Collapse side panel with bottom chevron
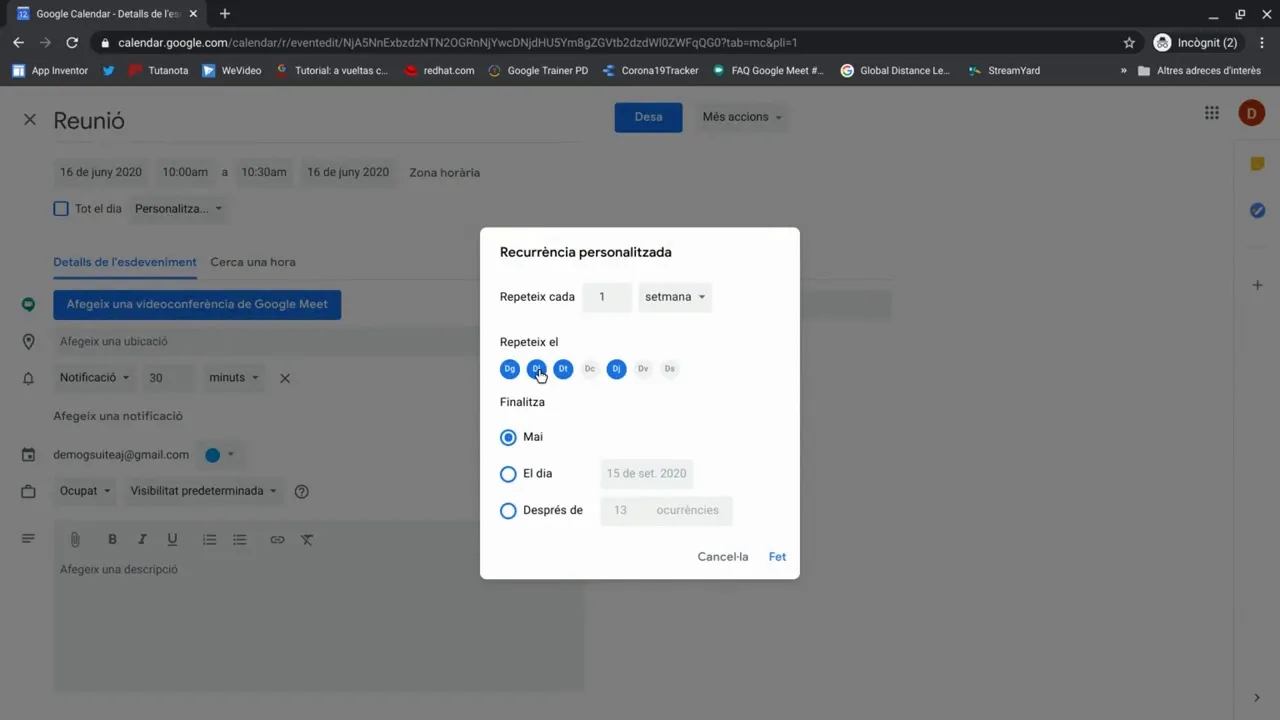1280x720 pixels. click(x=1257, y=698)
